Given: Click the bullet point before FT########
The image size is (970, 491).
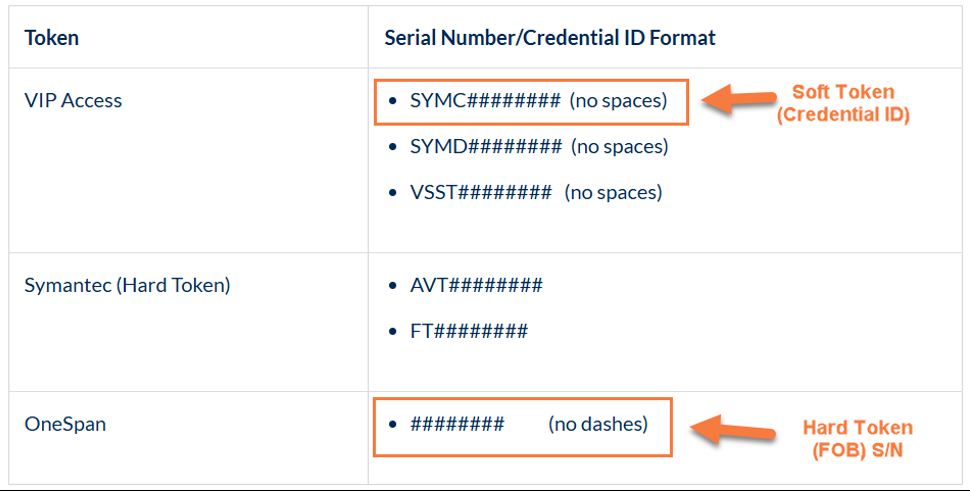Looking at the screenshot, I should pos(394,331).
